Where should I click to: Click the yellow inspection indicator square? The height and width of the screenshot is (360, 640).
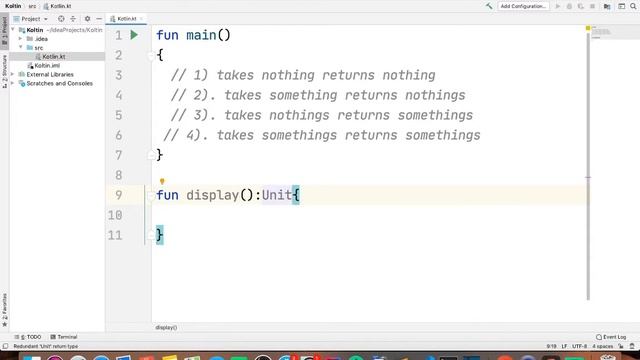point(588,28)
